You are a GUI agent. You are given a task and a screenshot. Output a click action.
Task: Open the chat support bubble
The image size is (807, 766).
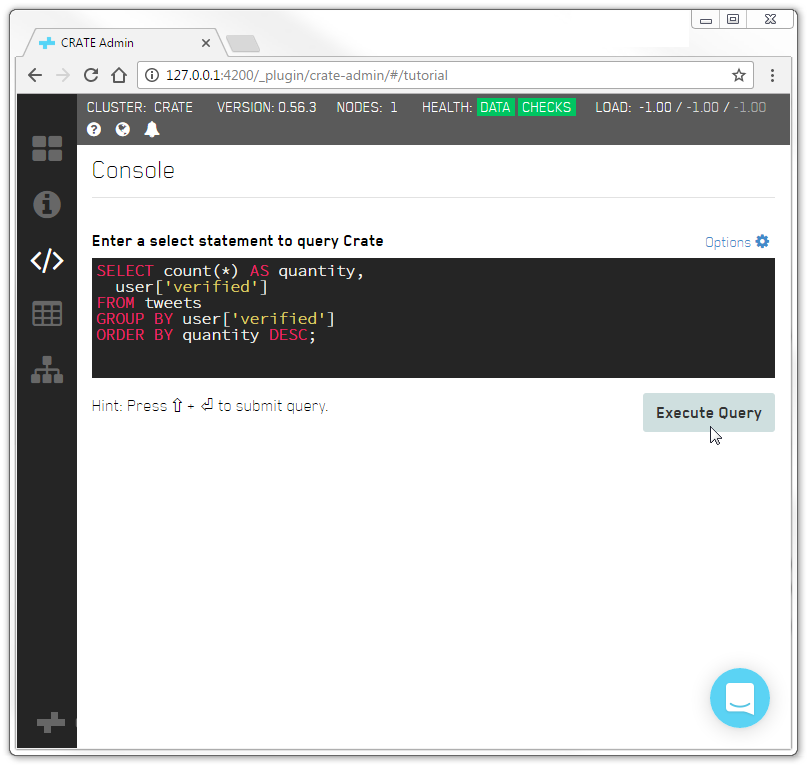[740, 698]
